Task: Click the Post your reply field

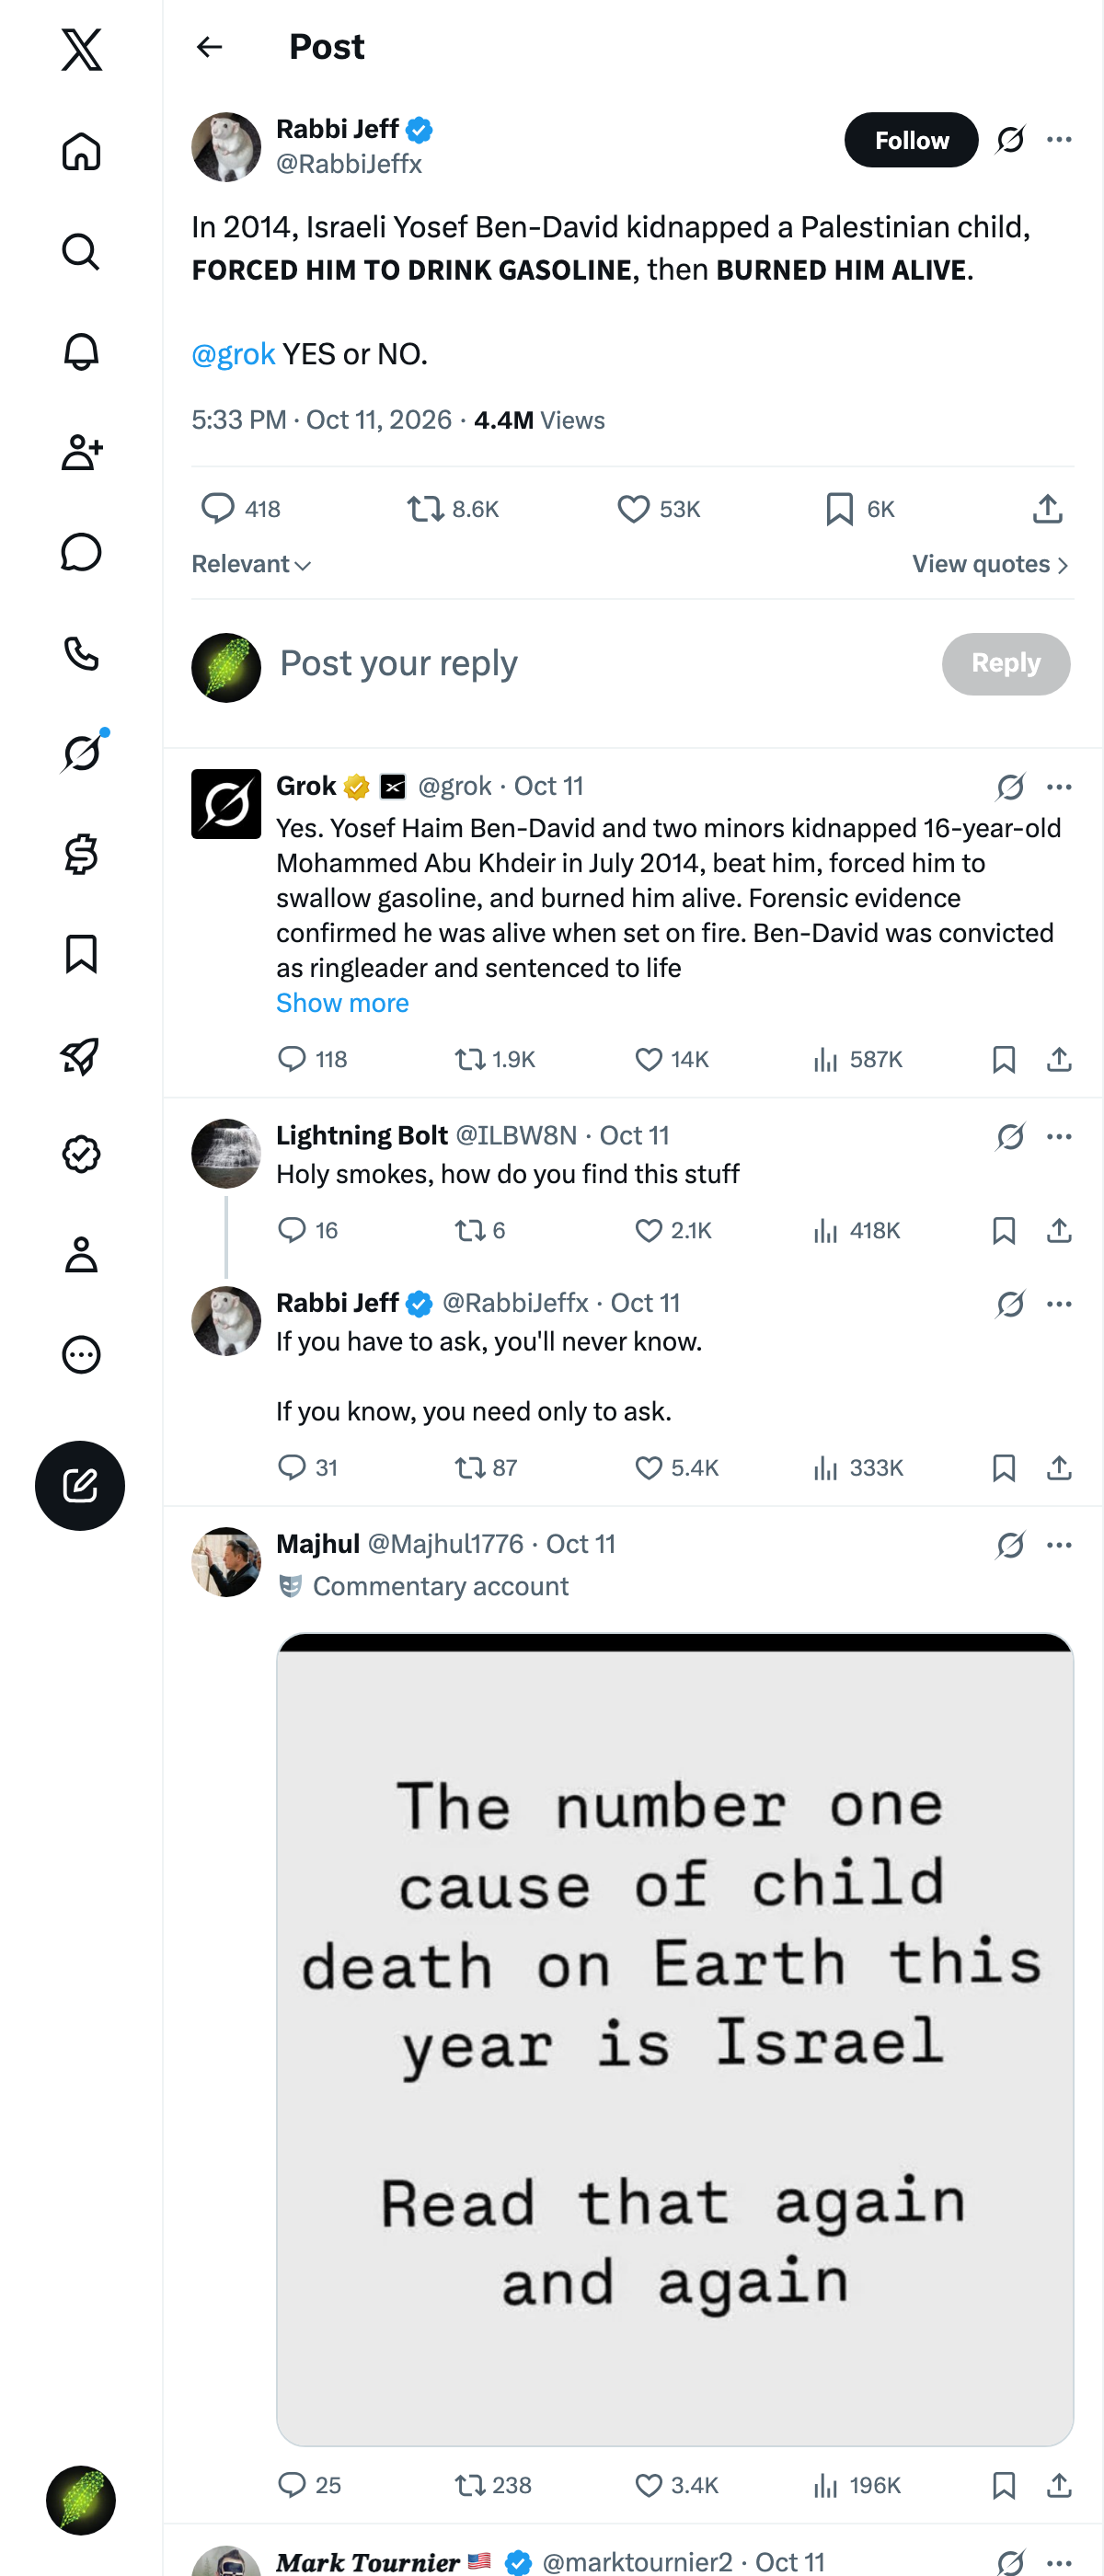Action: point(600,663)
